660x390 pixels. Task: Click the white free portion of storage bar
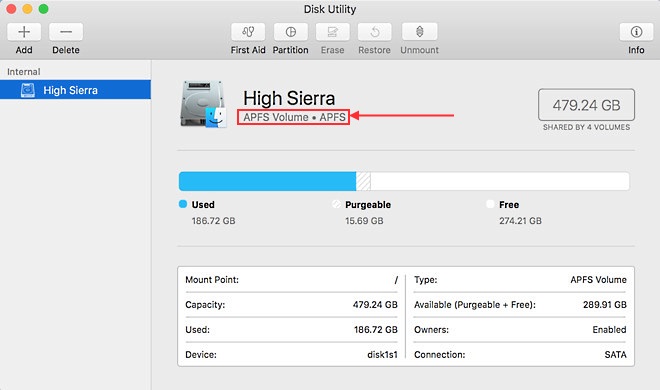(x=500, y=181)
